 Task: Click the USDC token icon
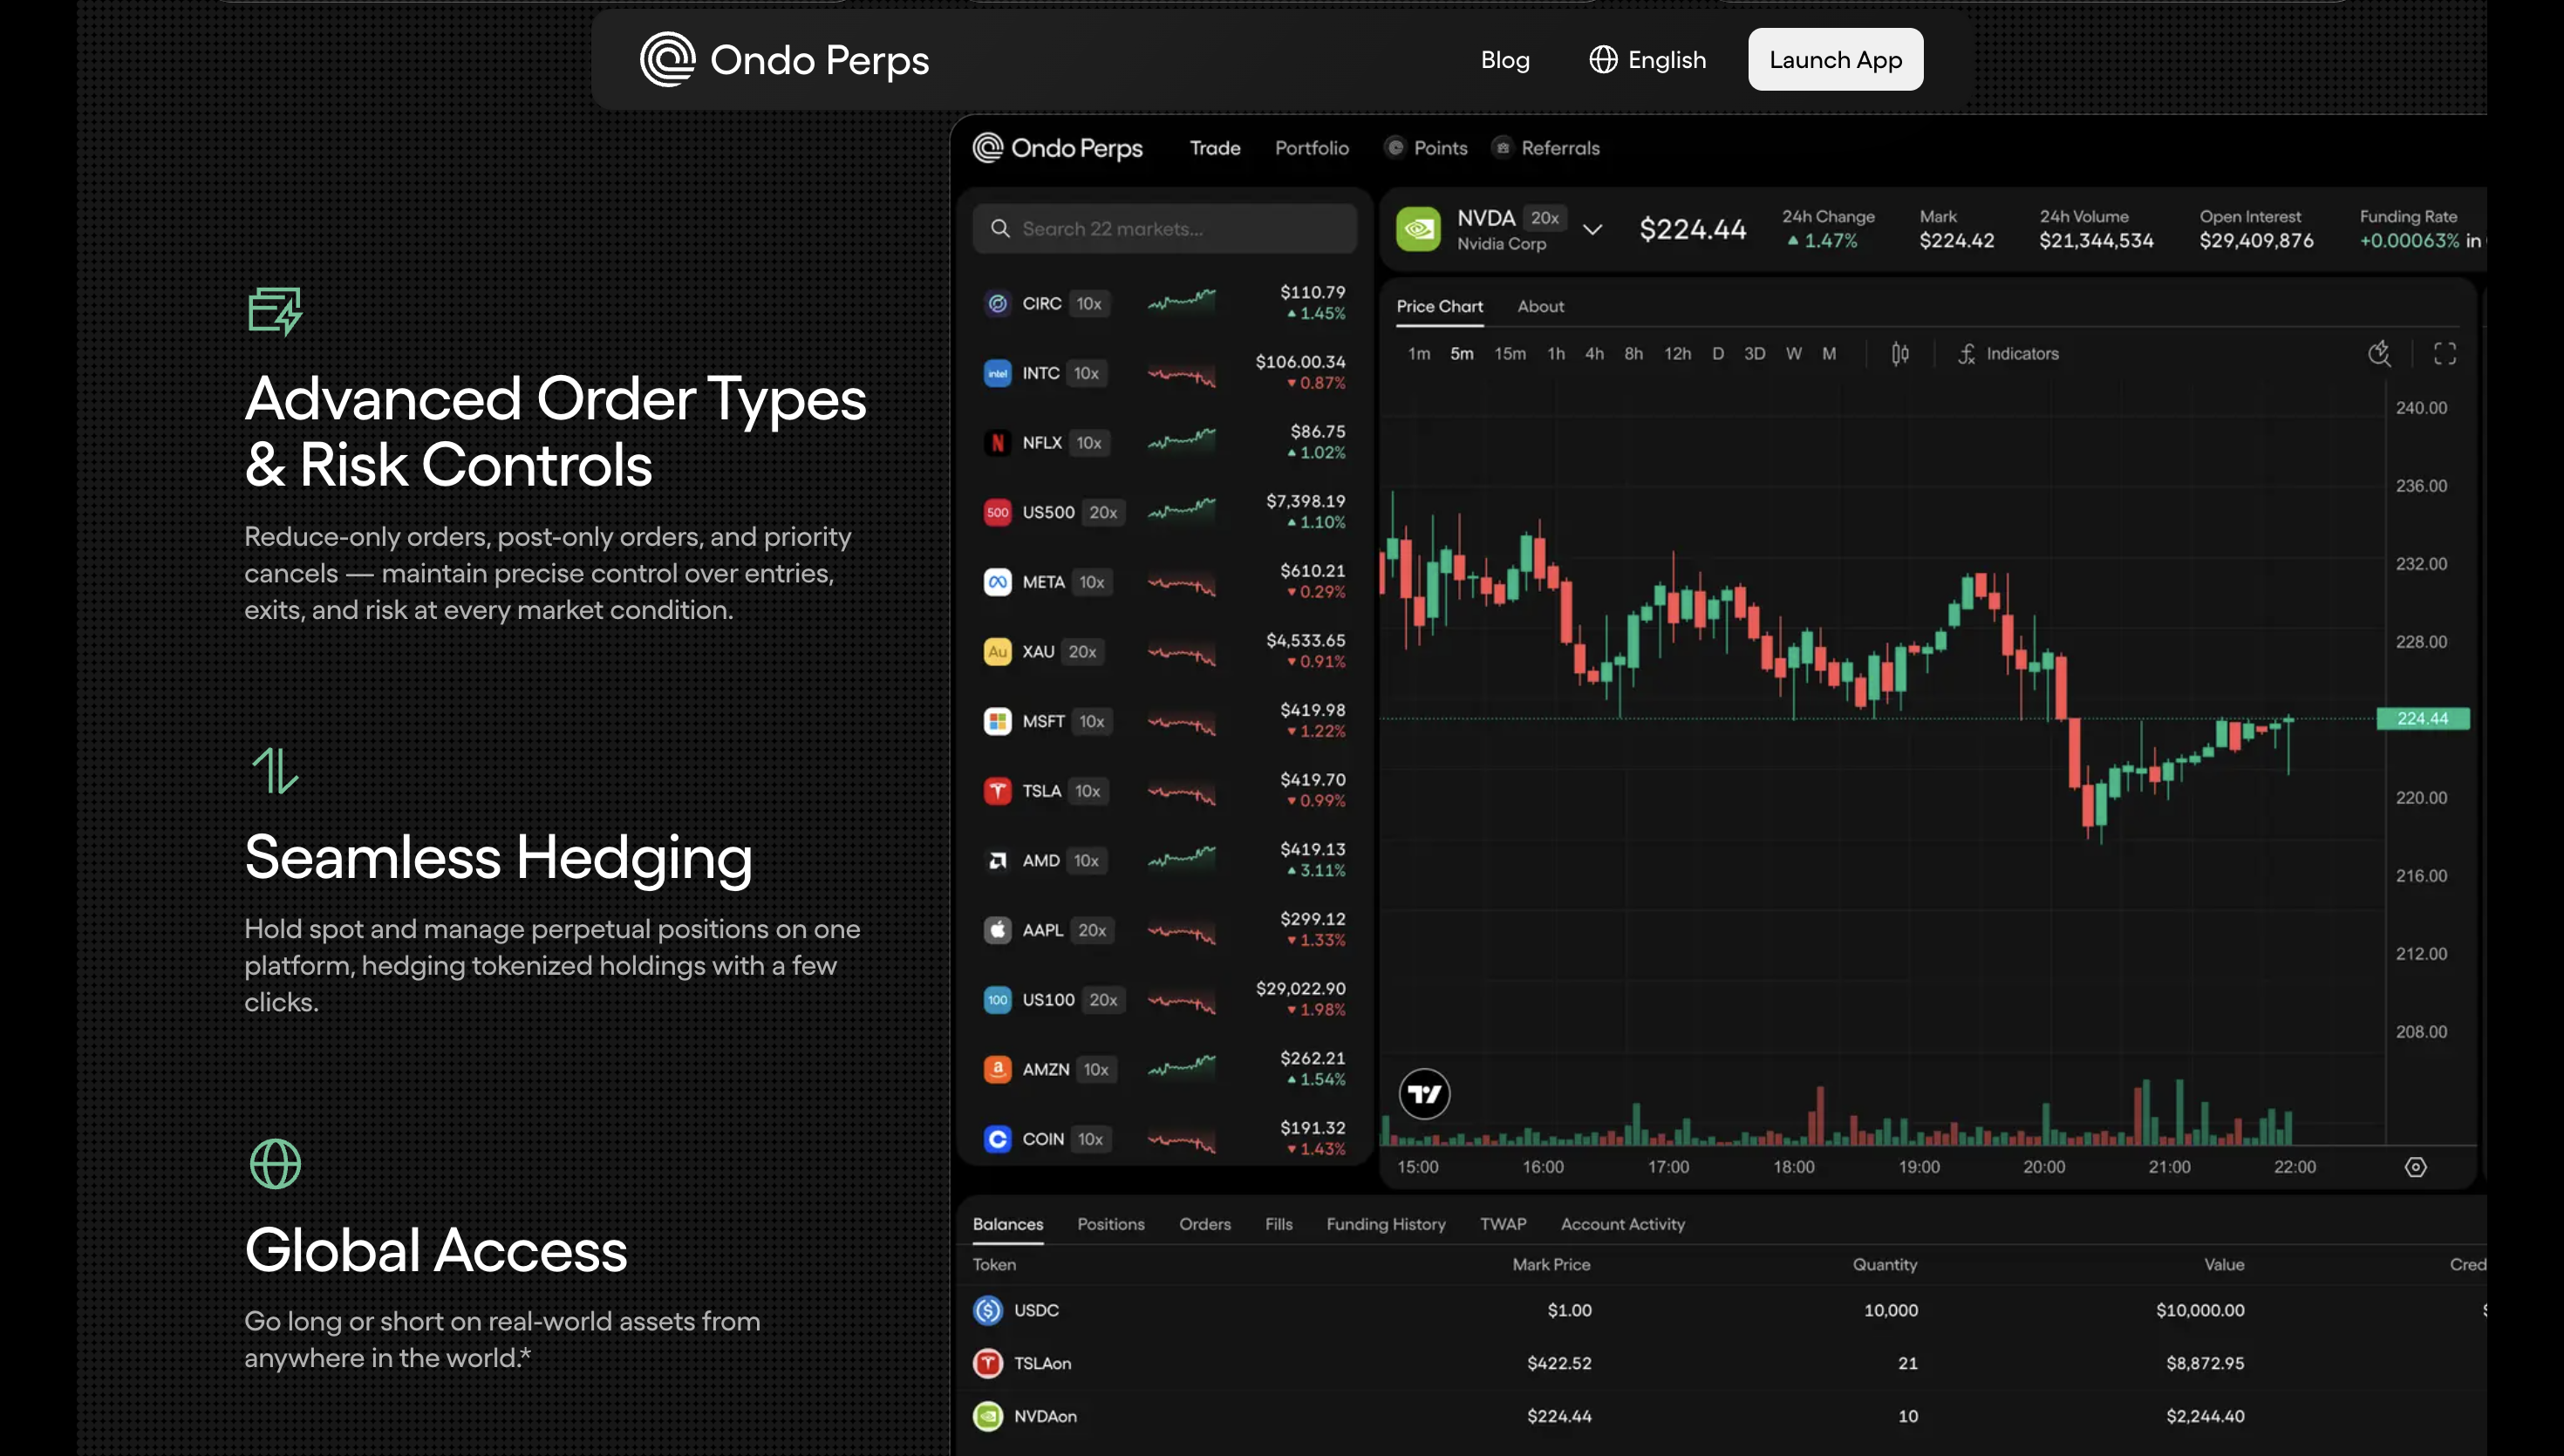(x=988, y=1310)
